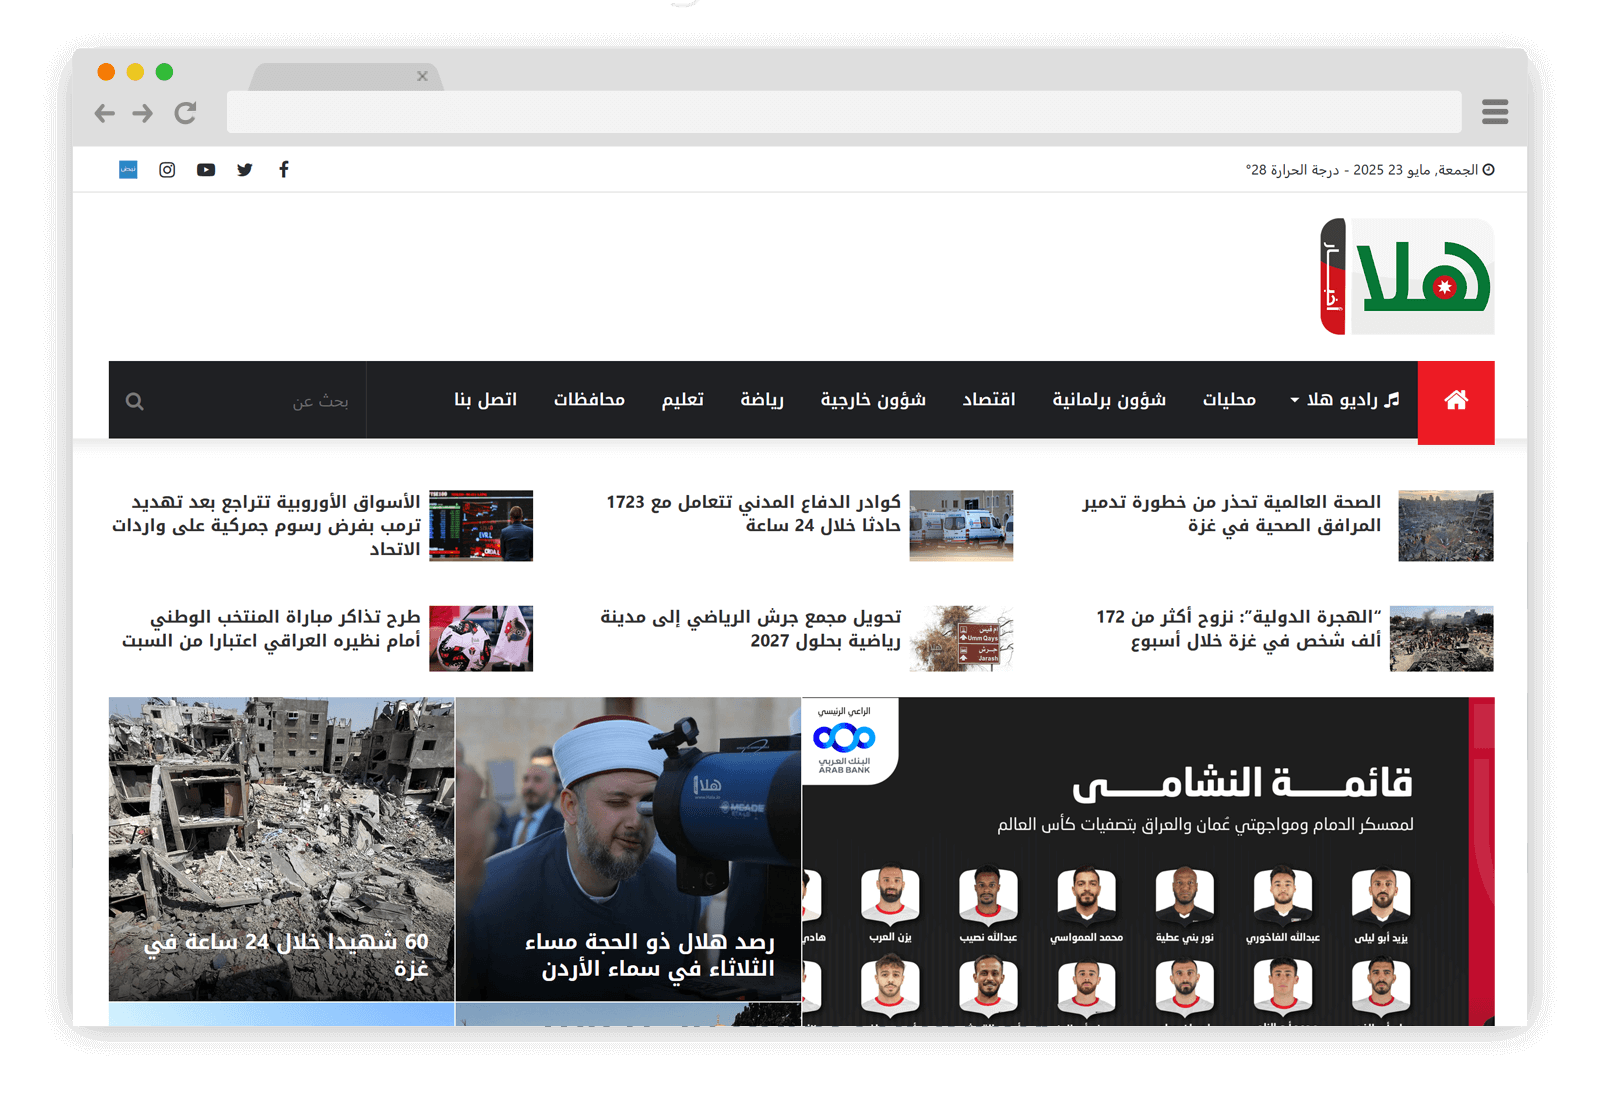The image size is (1600, 1101).
Task: Open the محافظات menu item
Action: [589, 400]
